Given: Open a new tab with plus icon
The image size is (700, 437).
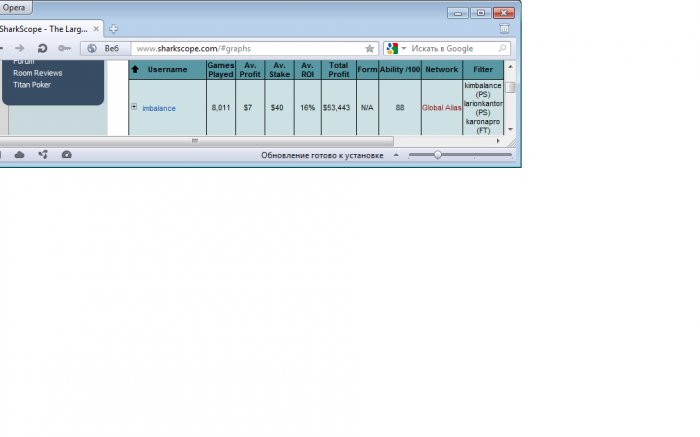Looking at the screenshot, I should coord(113,29).
